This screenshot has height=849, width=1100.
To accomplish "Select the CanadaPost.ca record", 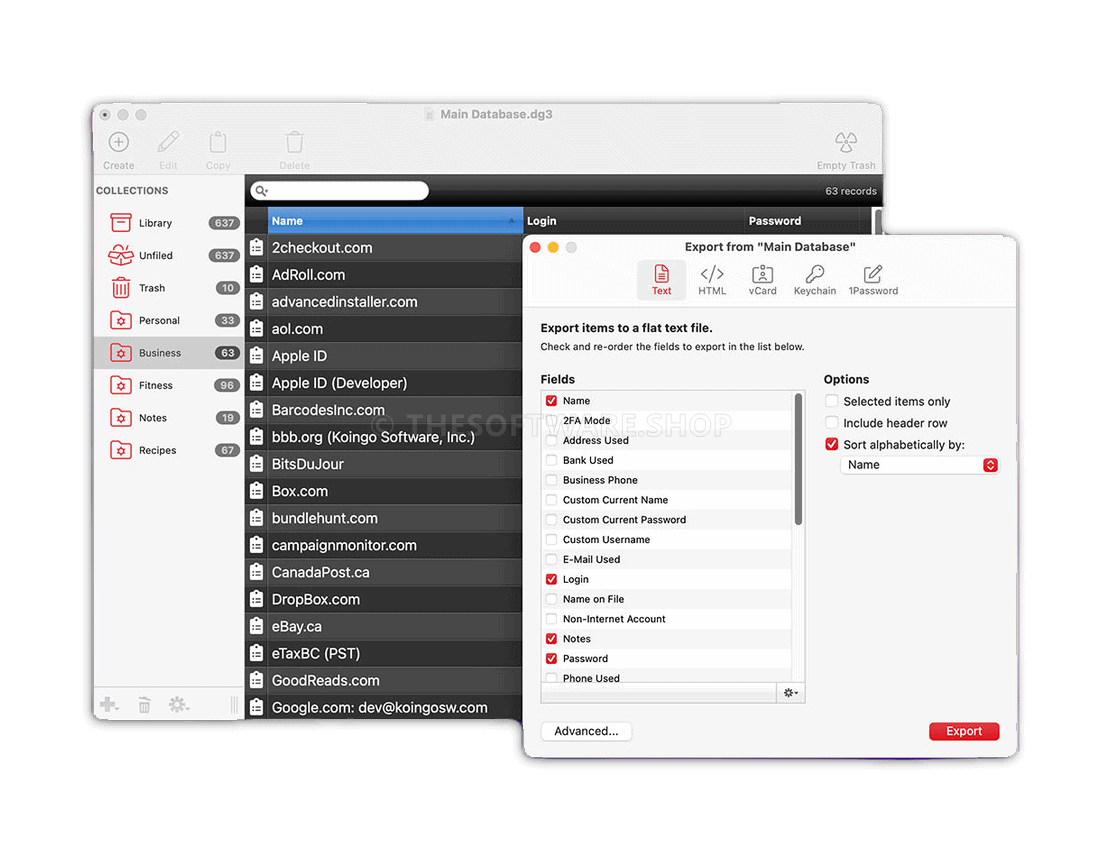I will click(384, 573).
